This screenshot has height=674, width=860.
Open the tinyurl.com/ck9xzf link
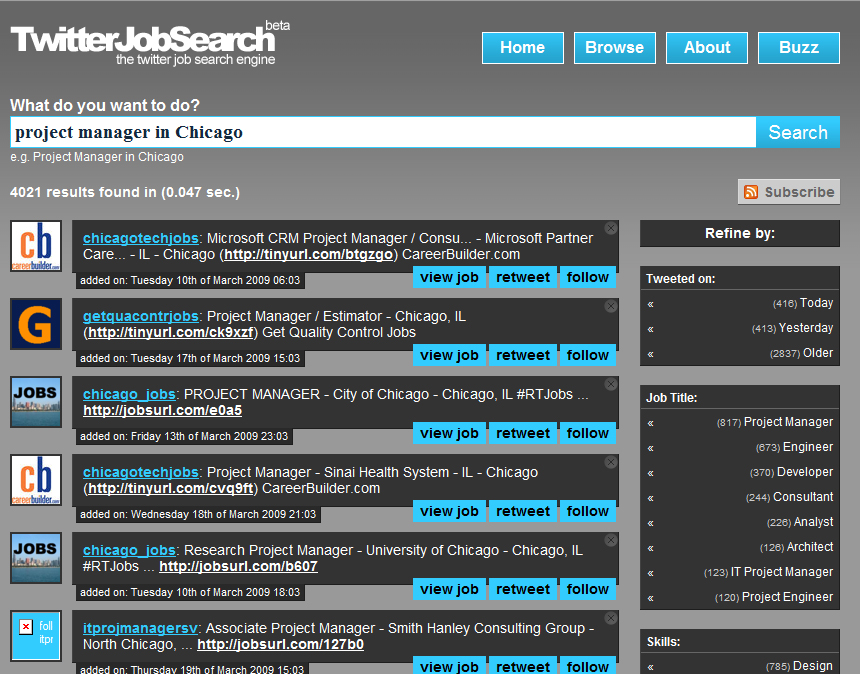(171, 332)
